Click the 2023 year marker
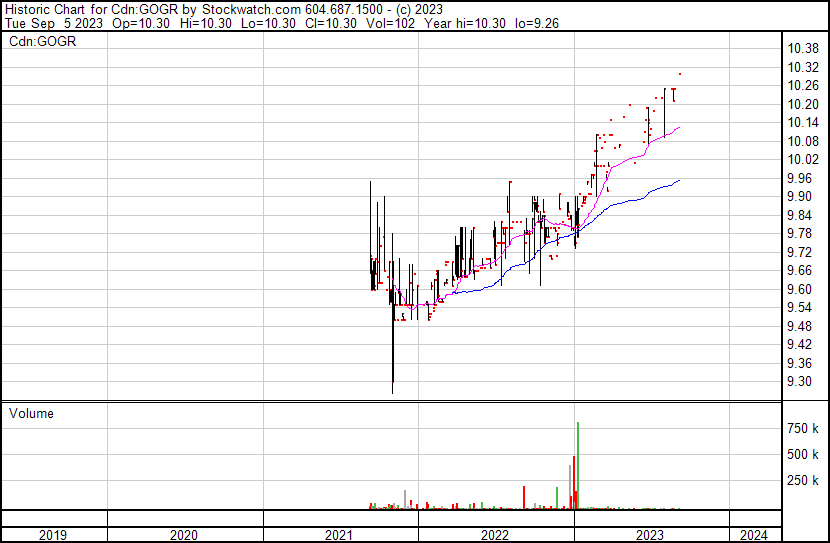Image resolution: width=830 pixels, height=543 pixels. (651, 535)
